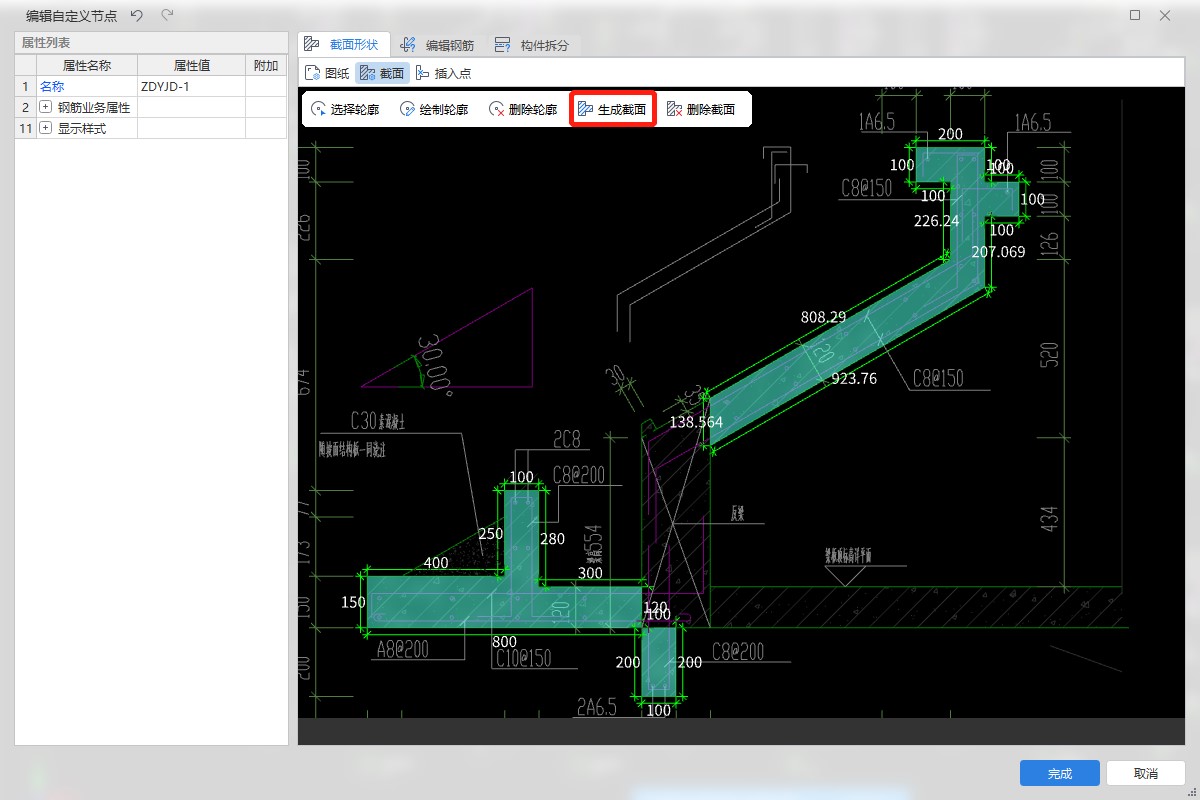This screenshot has height=800, width=1200.
Task: Open the 构件拆分 tab
Action: point(533,45)
